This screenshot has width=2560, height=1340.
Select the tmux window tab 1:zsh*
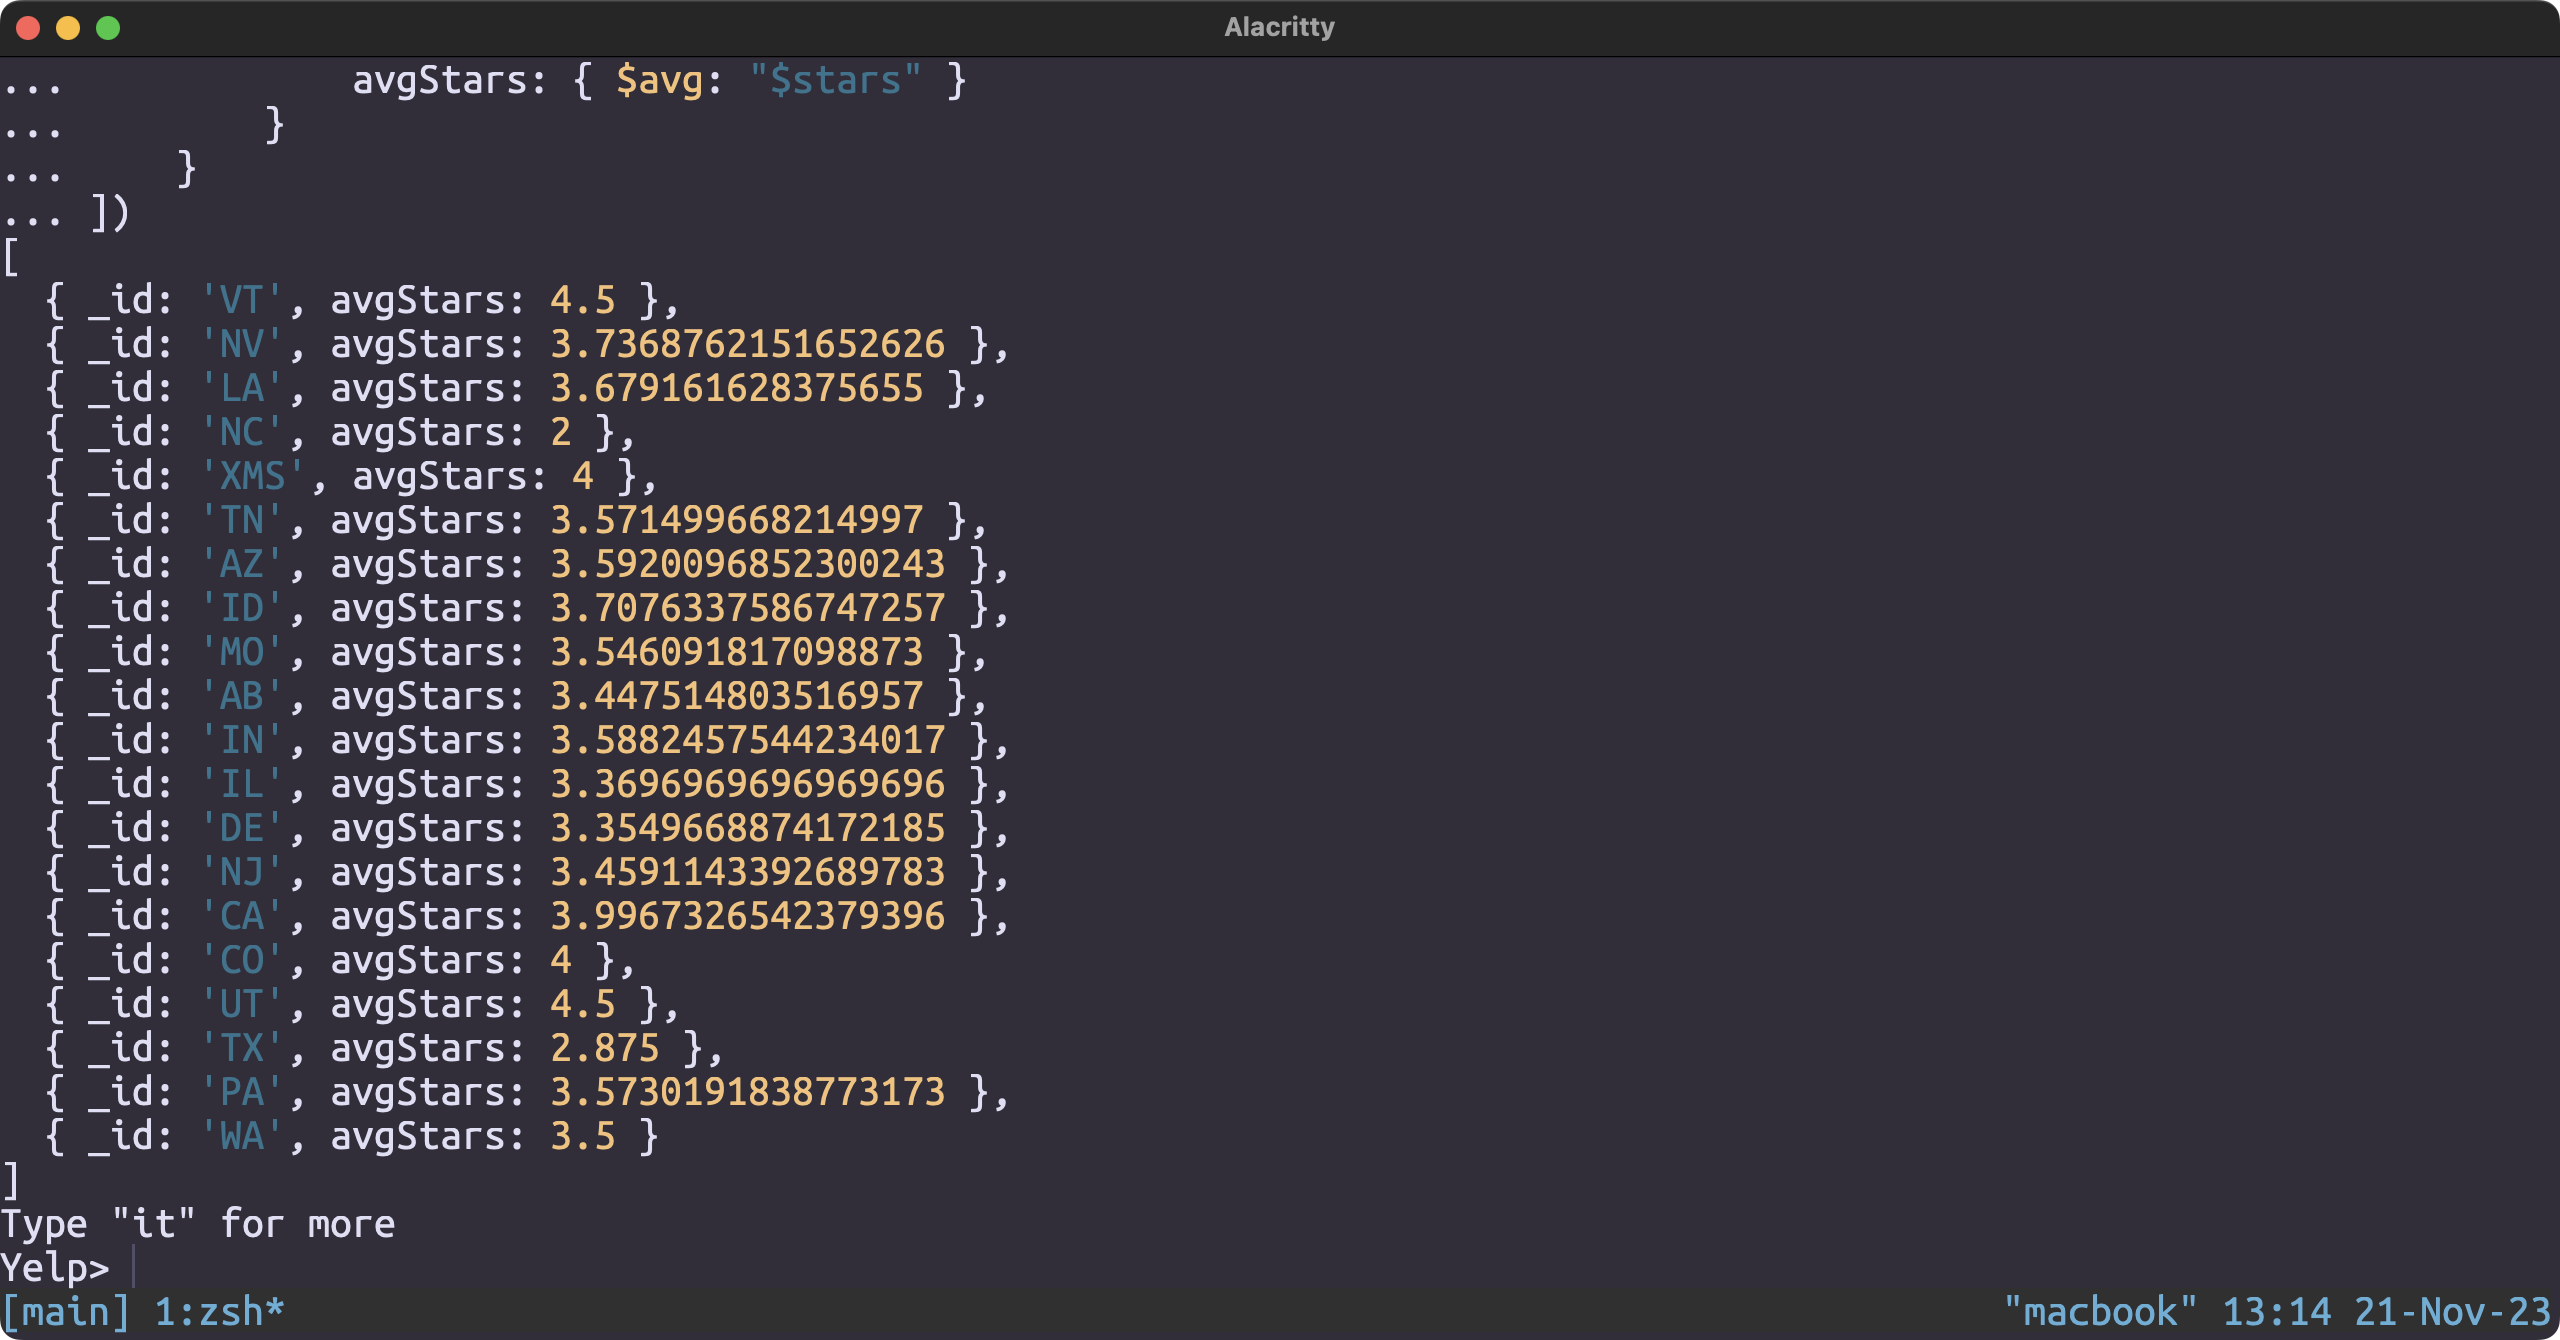pyautogui.click(x=219, y=1312)
